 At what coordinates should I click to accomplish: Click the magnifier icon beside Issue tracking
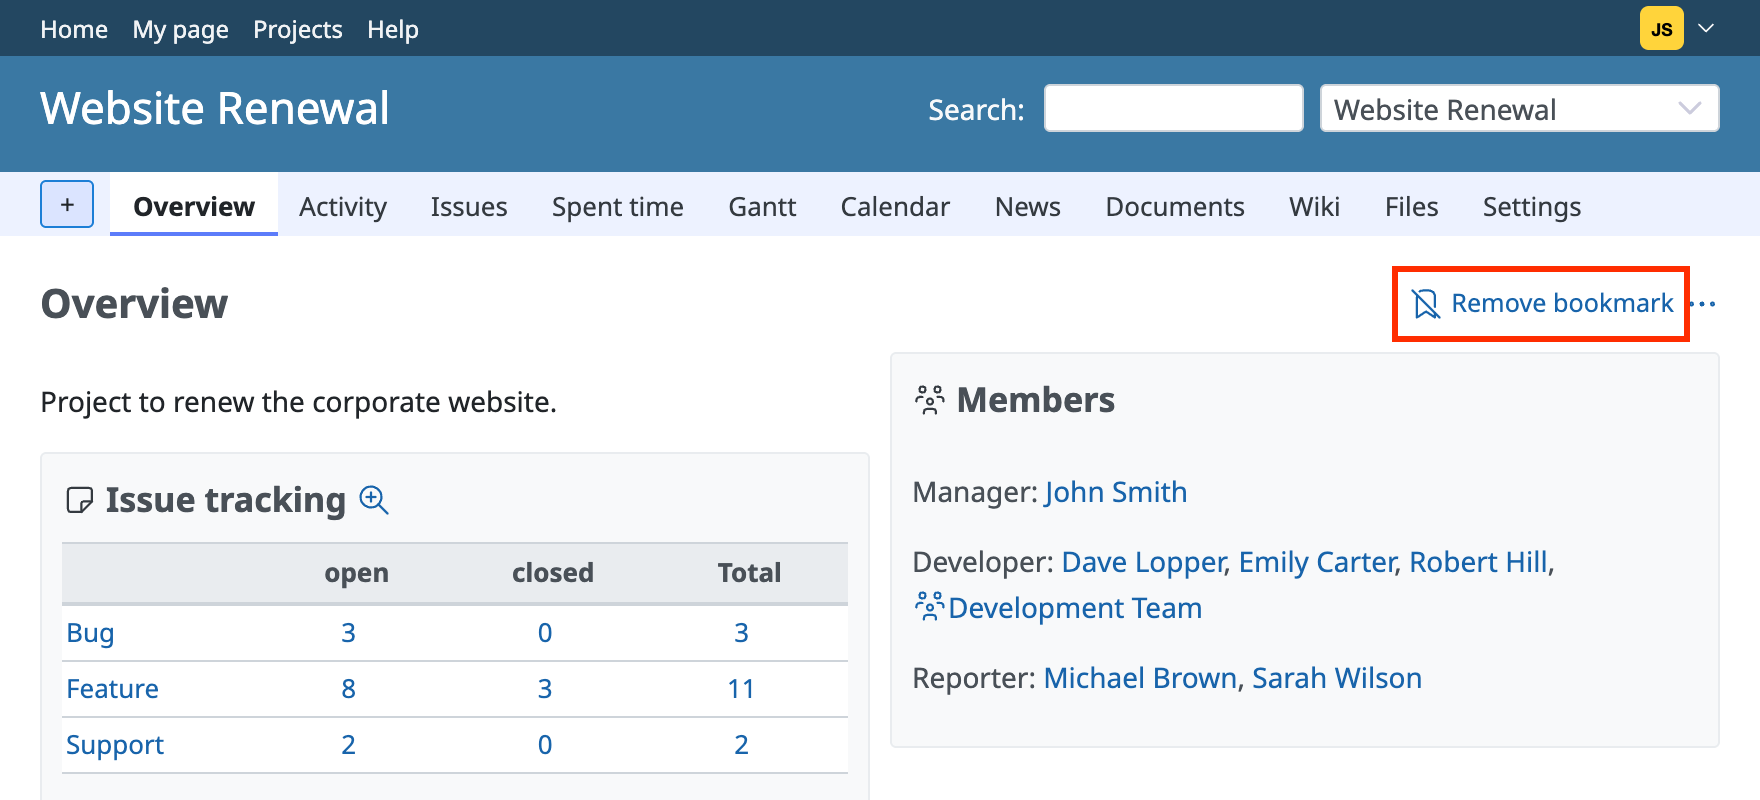click(374, 499)
